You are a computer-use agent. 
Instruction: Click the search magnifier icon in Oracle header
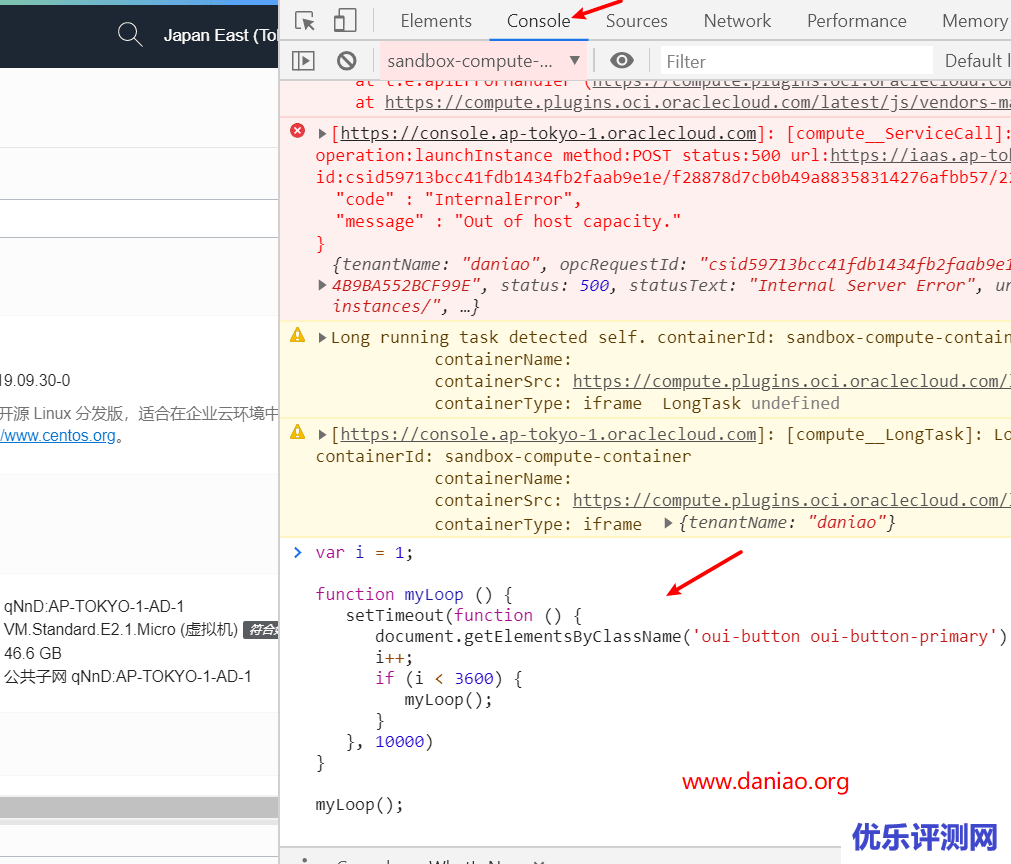pyautogui.click(x=130, y=35)
